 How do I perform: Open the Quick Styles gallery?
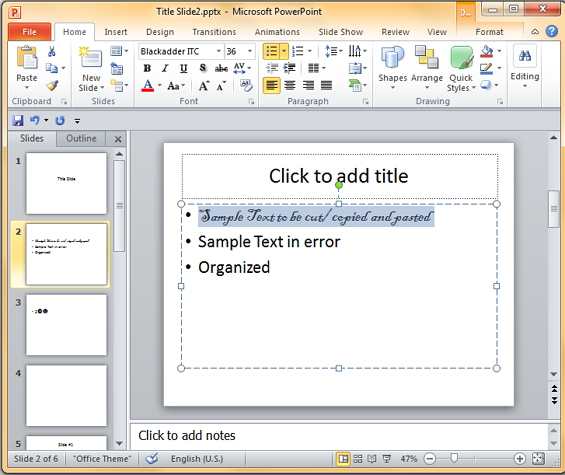[461, 68]
